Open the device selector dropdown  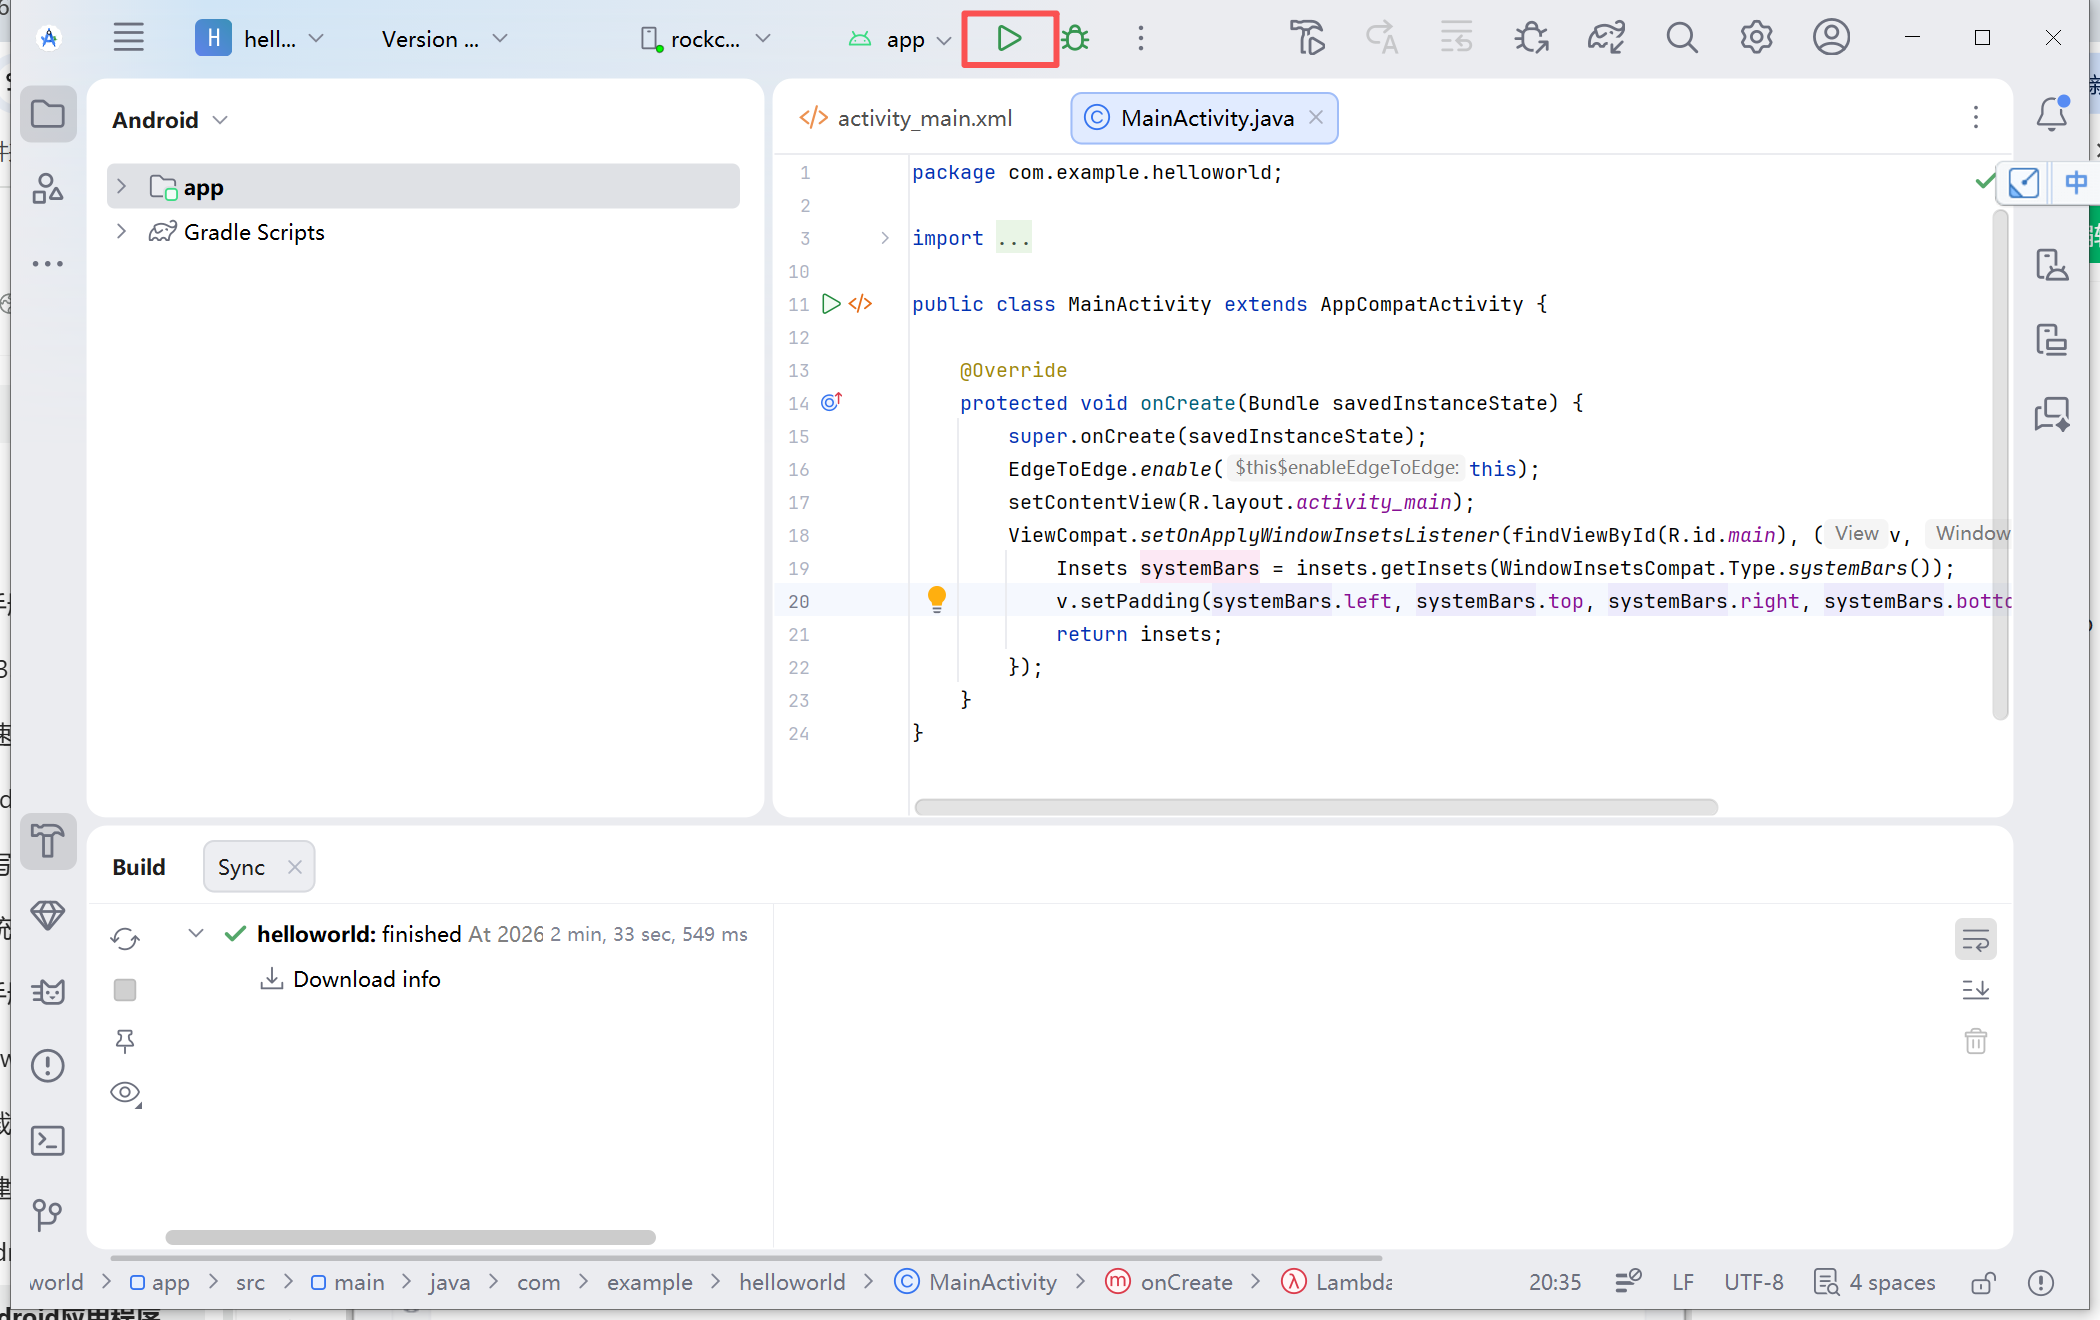[x=706, y=39]
